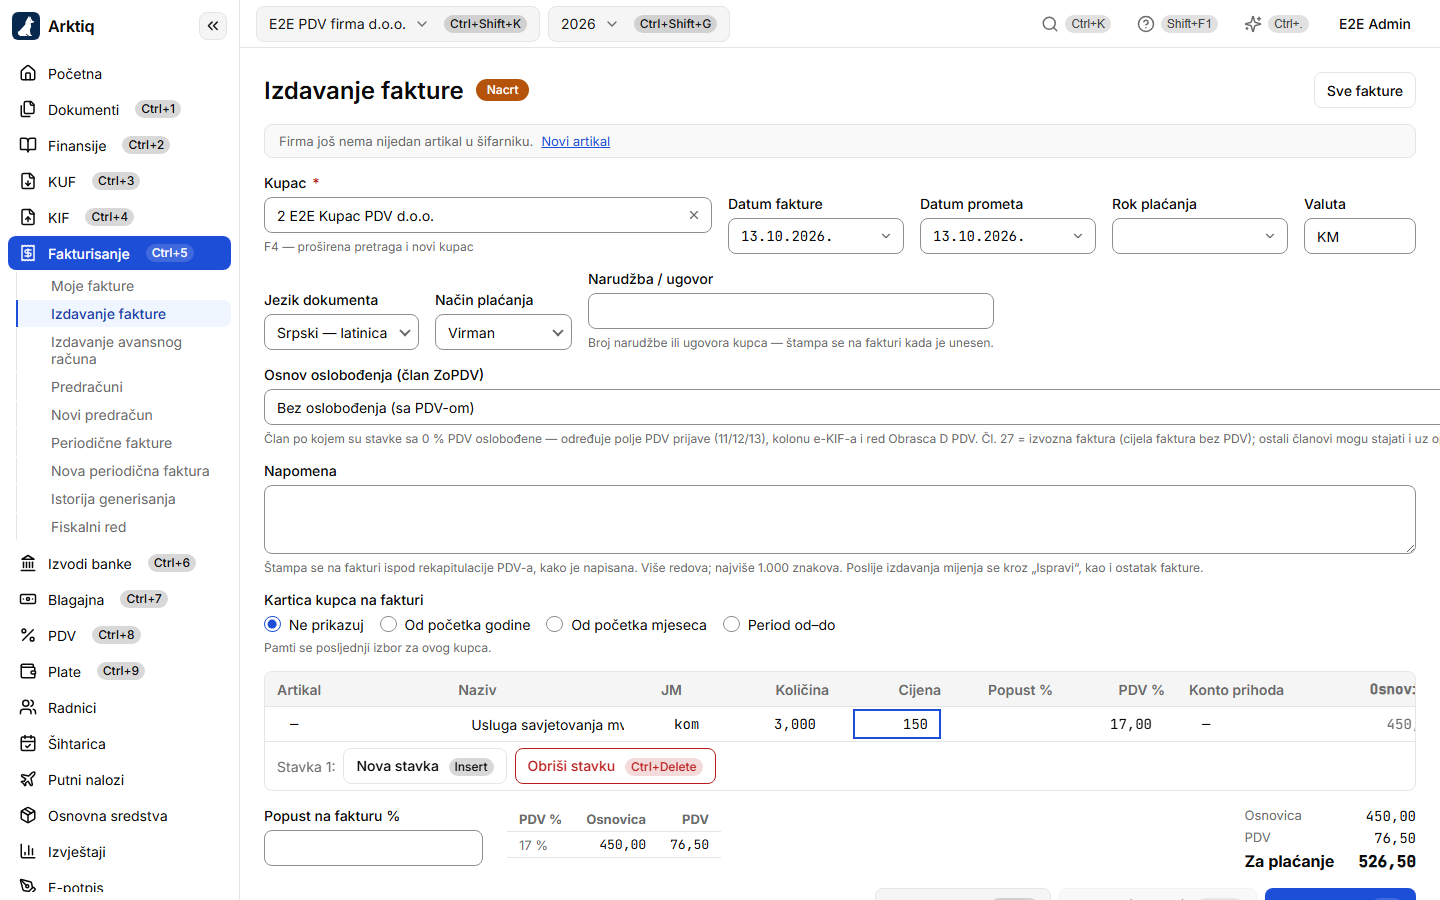The width and height of the screenshot is (1440, 900).
Task: Open Putni nalozi airplane icon
Action: pyautogui.click(x=28, y=779)
